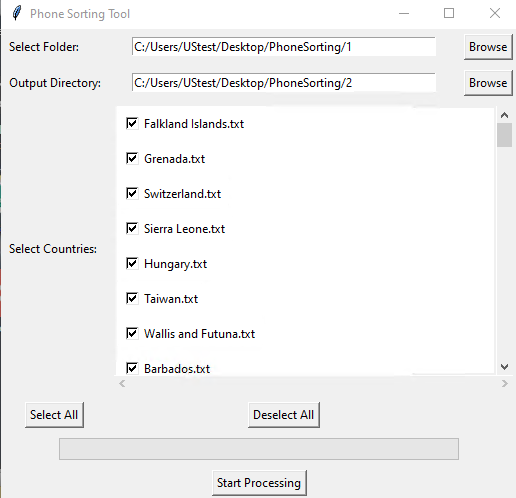Click the vertical scrollbar thumb
Viewport: 516px width, 498px height.
[504, 135]
